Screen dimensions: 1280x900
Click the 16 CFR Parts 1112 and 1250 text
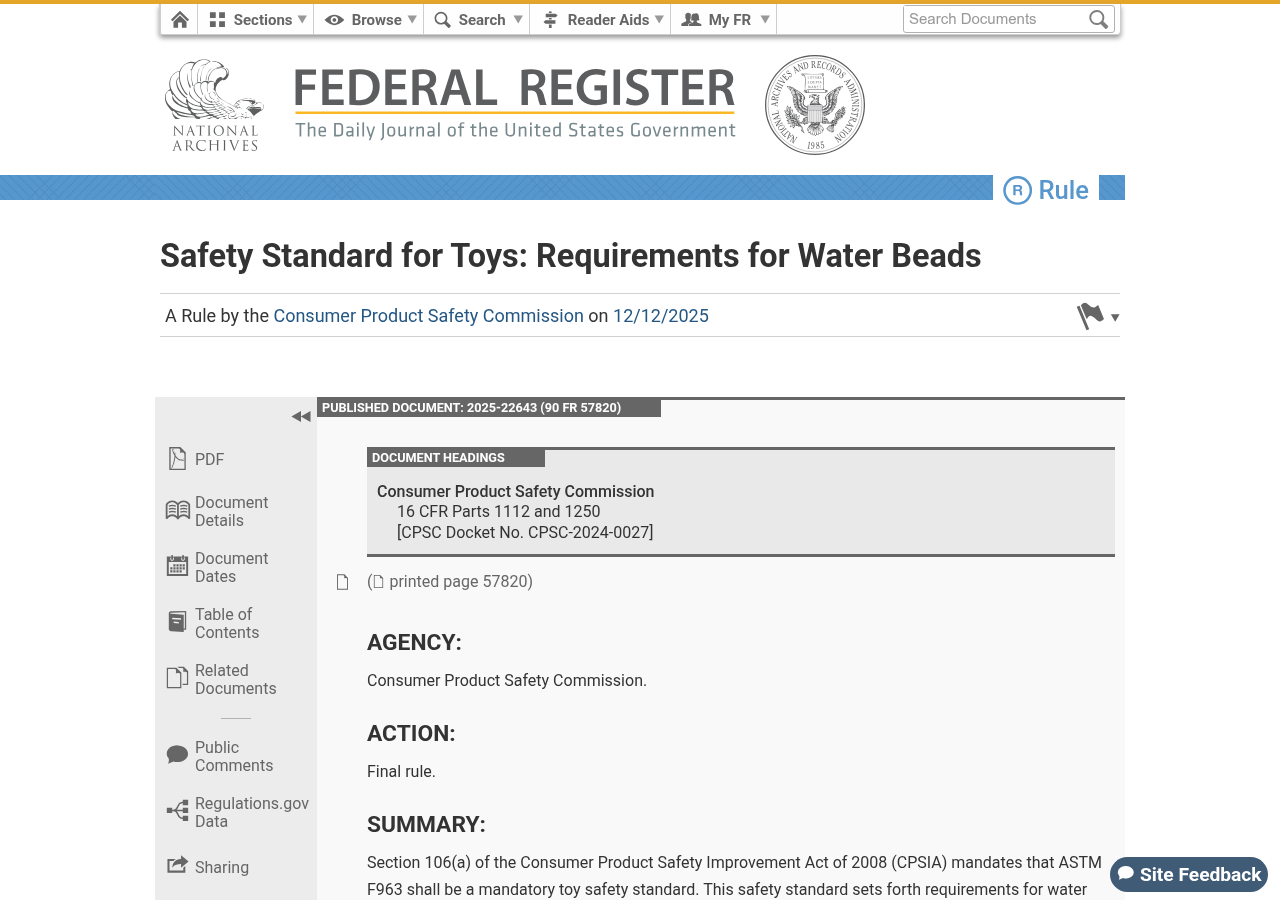(x=499, y=512)
